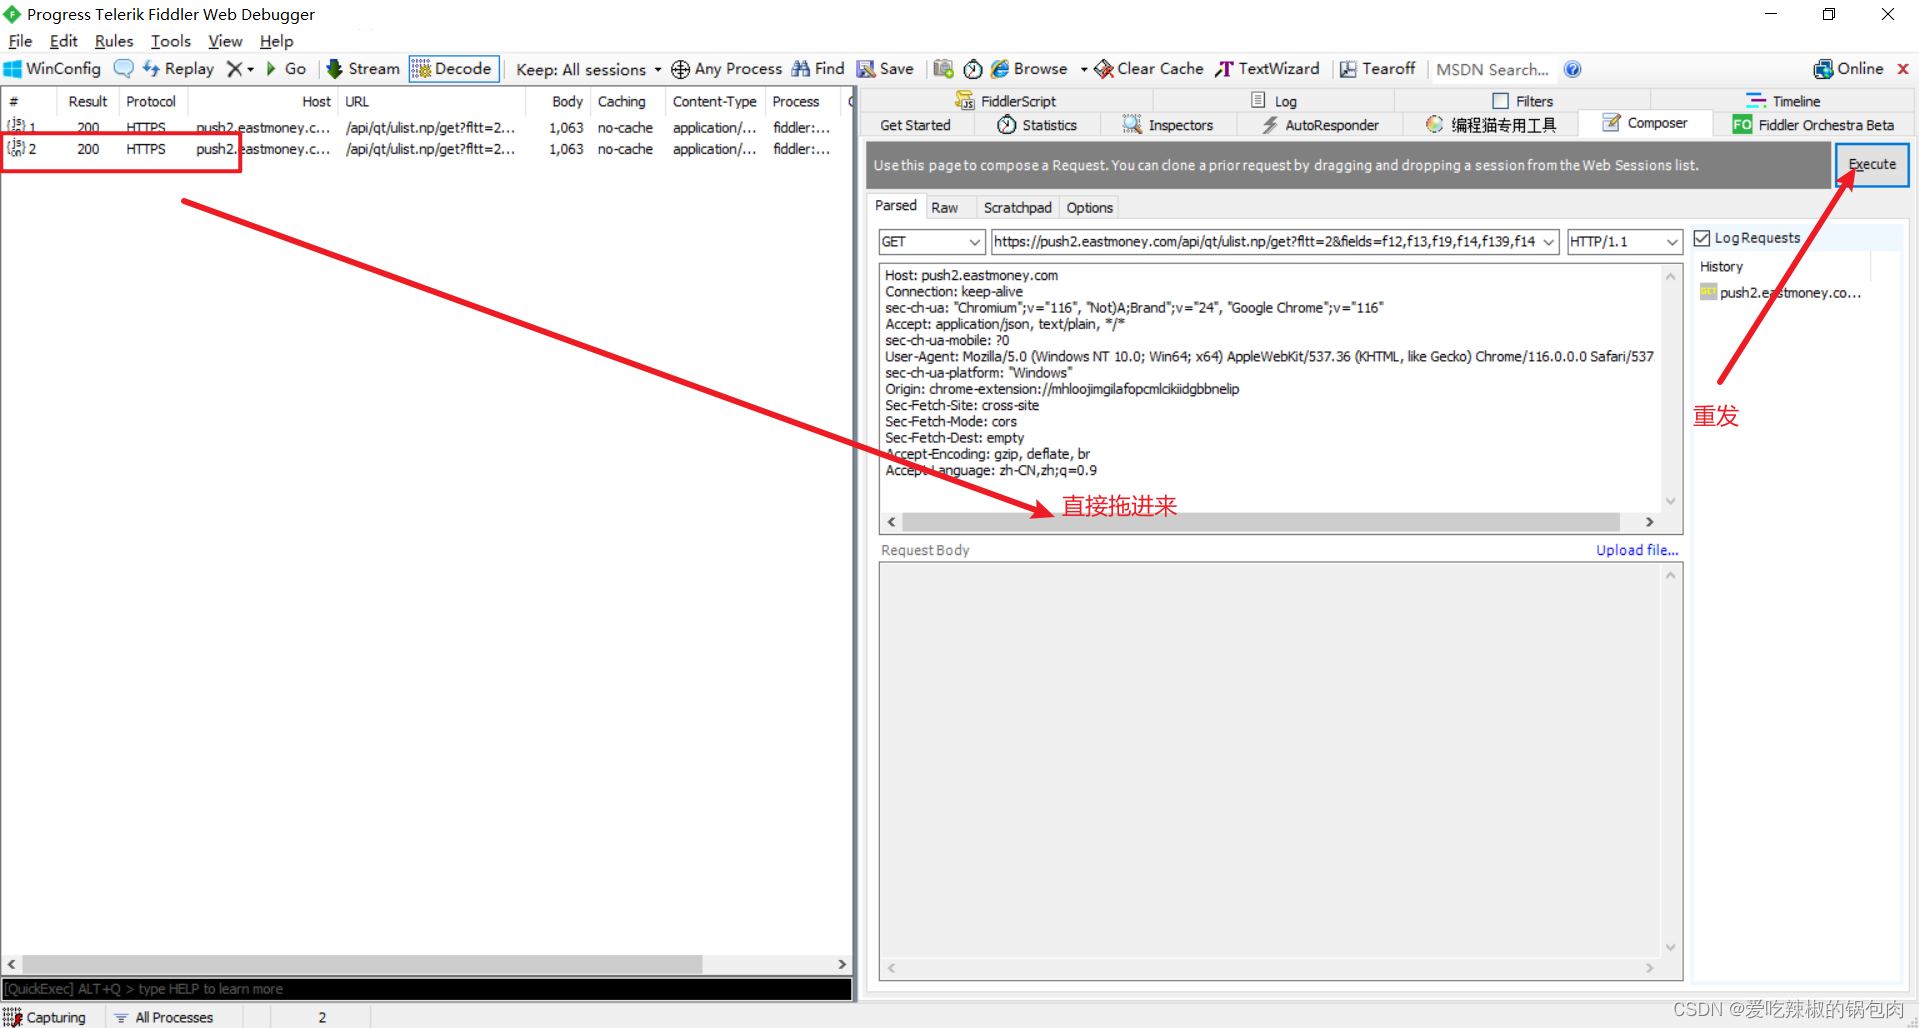1919x1028 pixels.
Task: Switch to the Filters tab
Action: [1523, 101]
